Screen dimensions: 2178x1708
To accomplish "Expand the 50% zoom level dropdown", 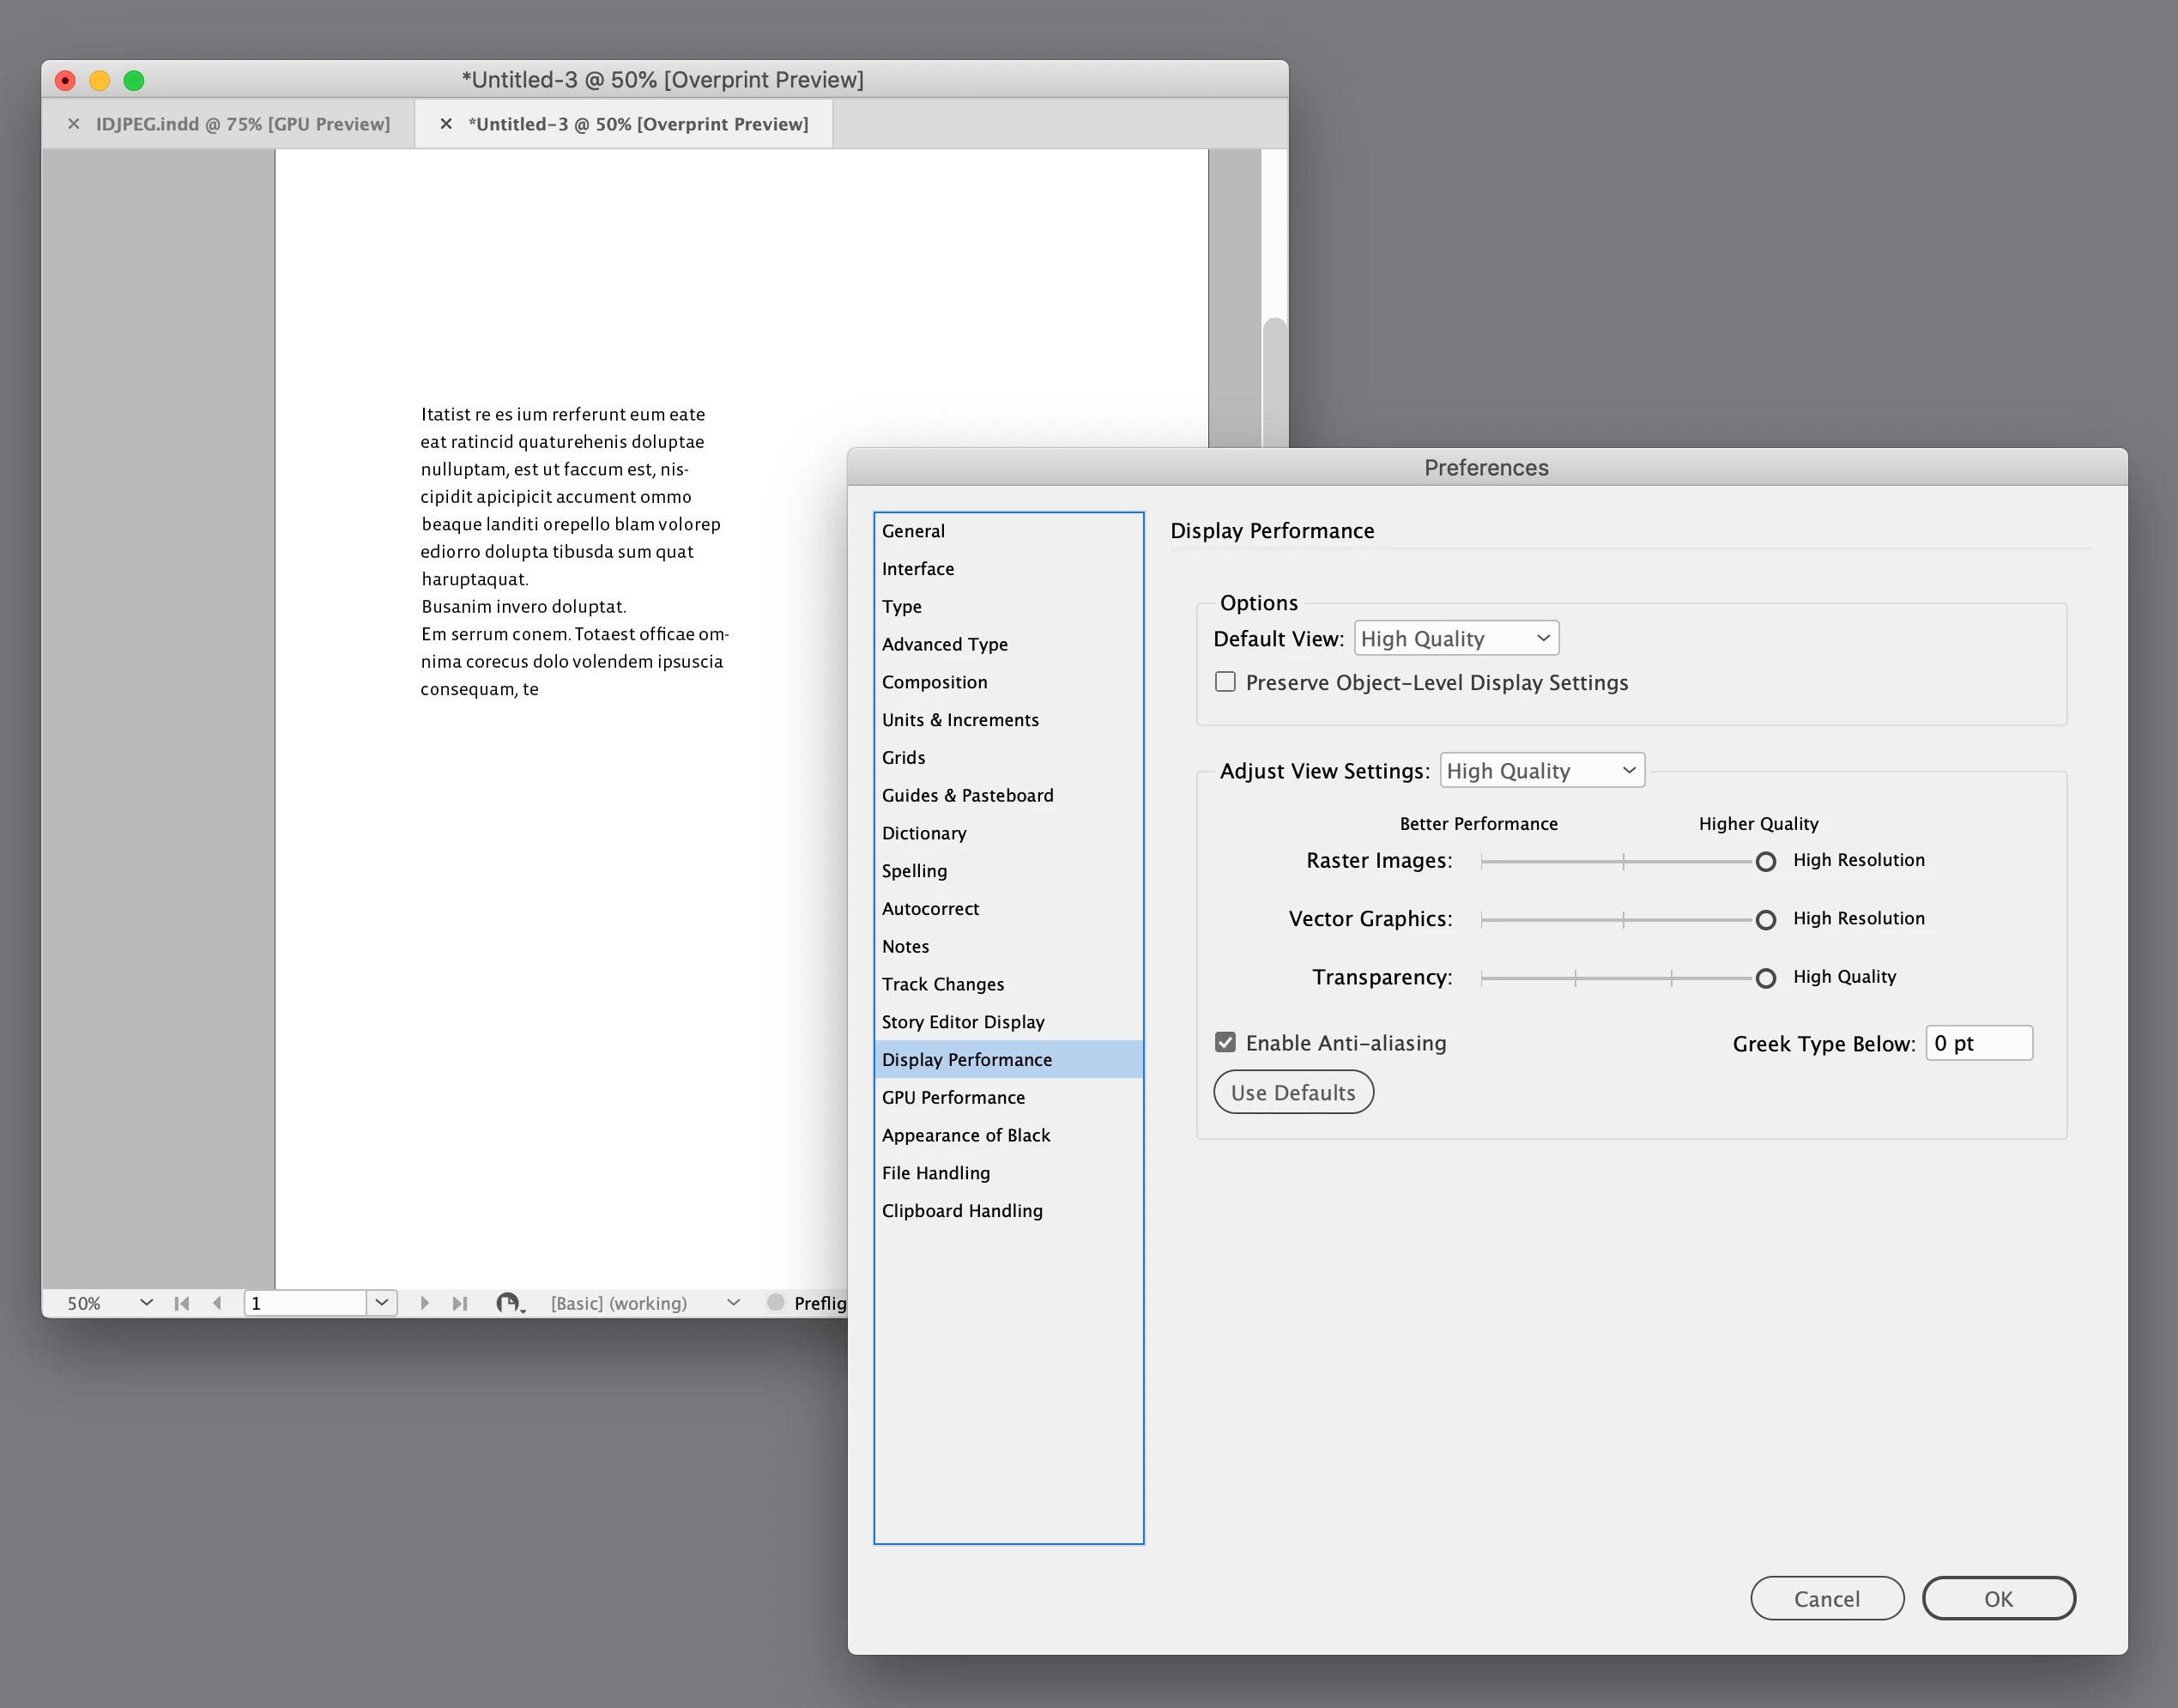I will [x=147, y=1303].
